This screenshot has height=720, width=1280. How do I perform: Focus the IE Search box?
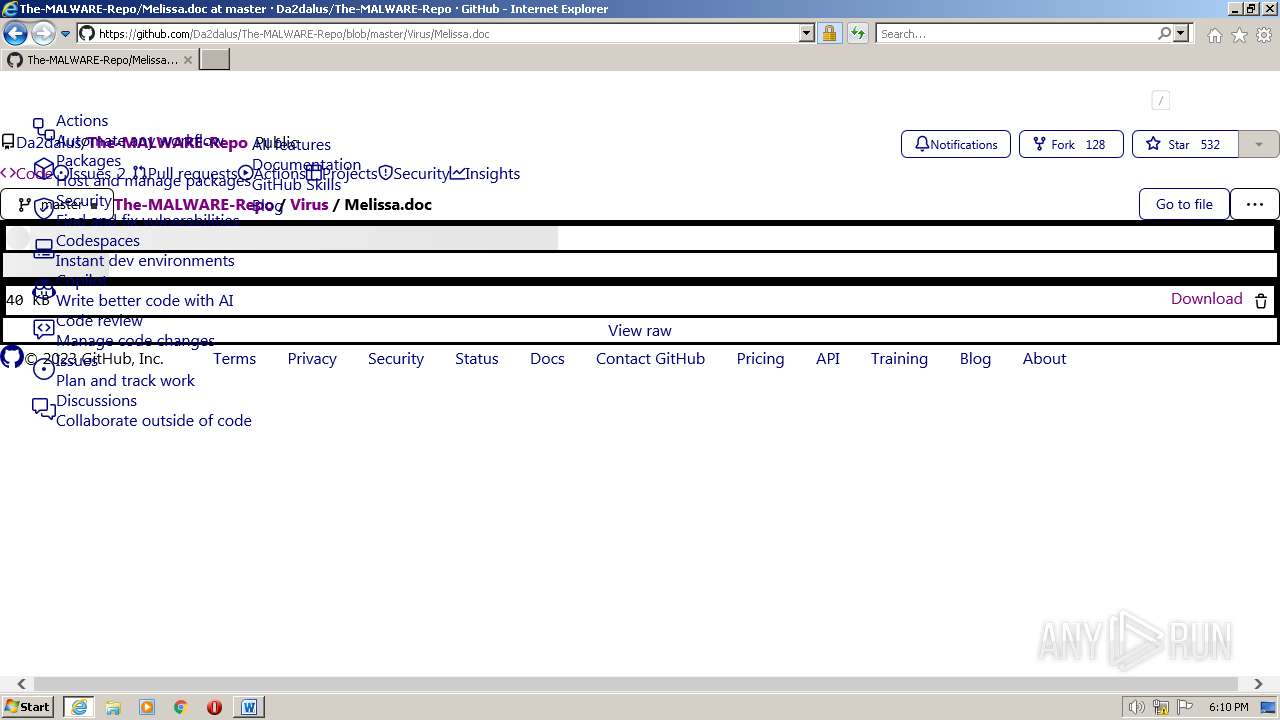1015,34
